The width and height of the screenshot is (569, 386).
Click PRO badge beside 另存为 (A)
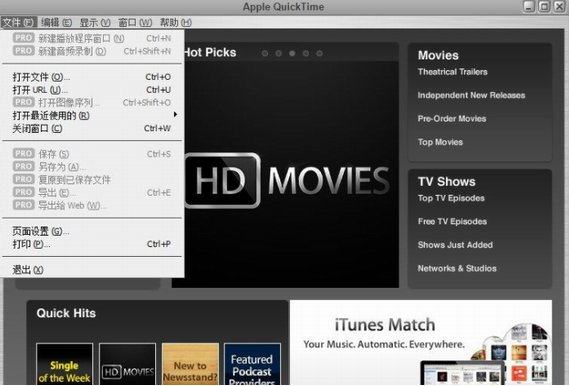24,167
